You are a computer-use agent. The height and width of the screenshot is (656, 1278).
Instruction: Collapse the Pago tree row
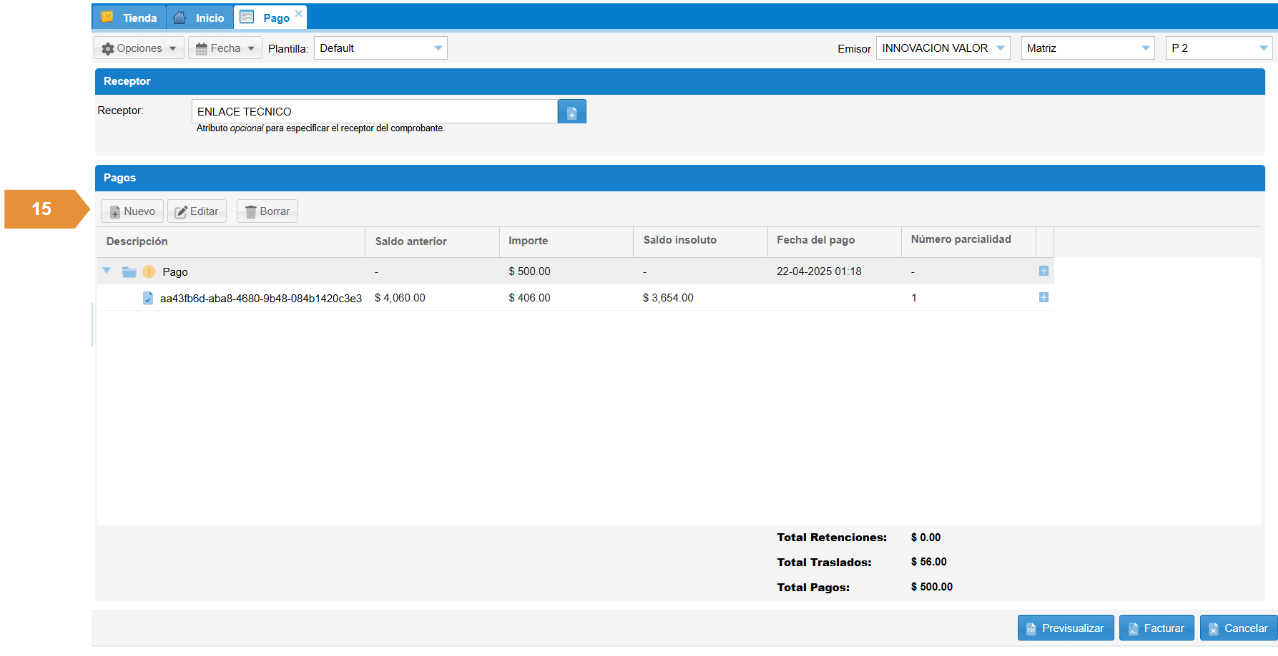(107, 271)
